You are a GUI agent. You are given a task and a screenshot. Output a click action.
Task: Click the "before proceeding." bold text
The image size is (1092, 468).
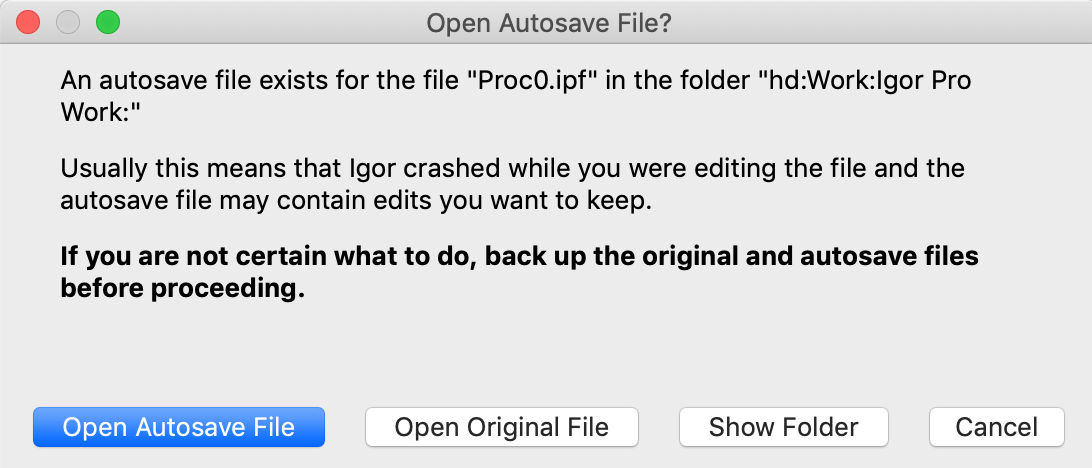pos(182,288)
